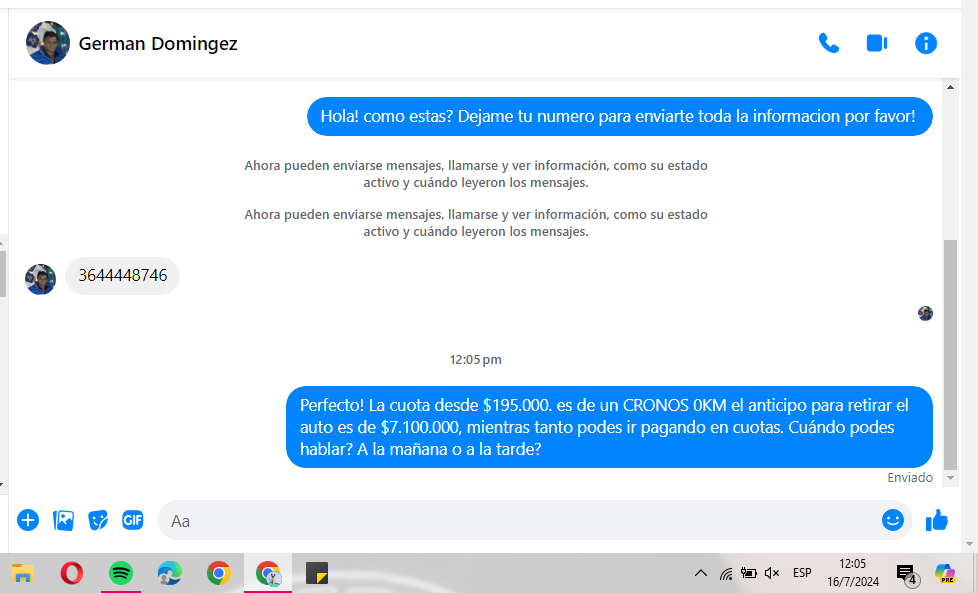This screenshot has width=978, height=593.
Task: Start a video call from chat header
Action: 877,43
